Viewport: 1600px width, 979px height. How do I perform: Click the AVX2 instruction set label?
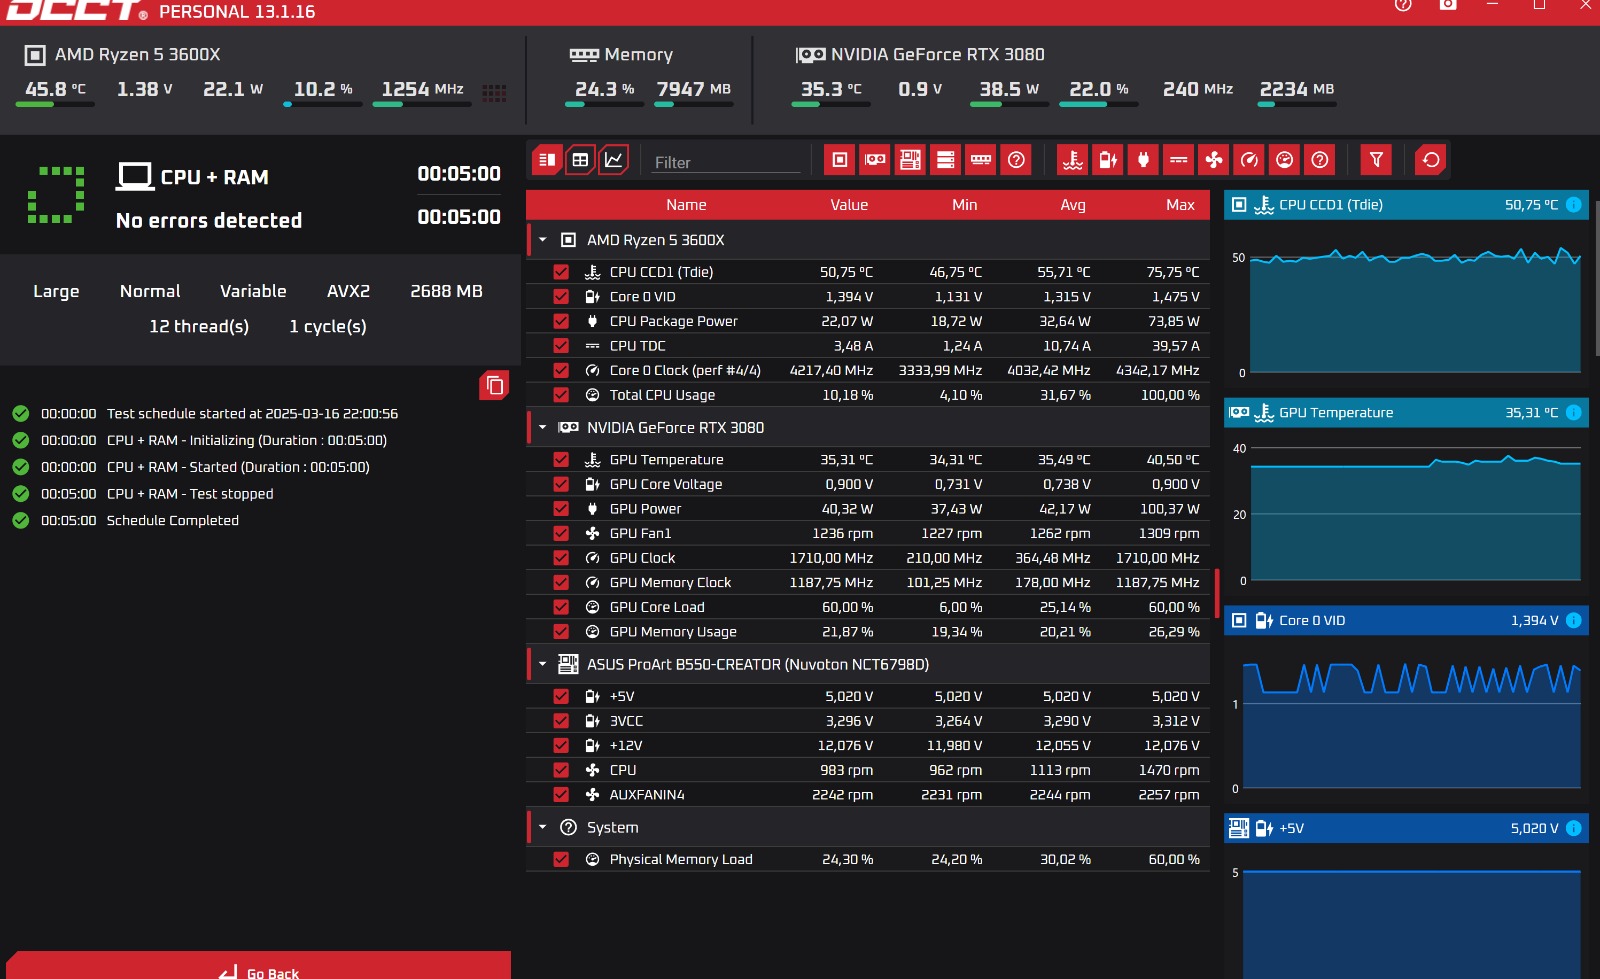tap(348, 292)
